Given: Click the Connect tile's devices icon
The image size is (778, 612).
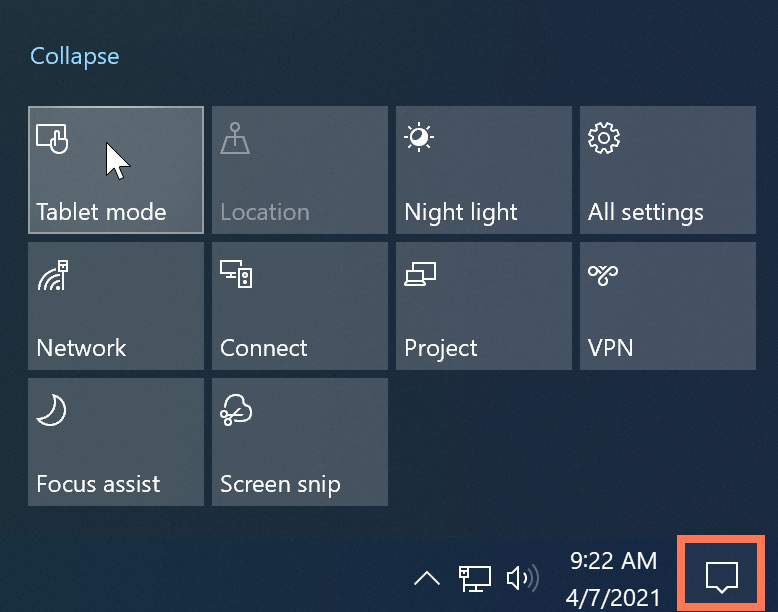Looking at the screenshot, I should click(236, 273).
